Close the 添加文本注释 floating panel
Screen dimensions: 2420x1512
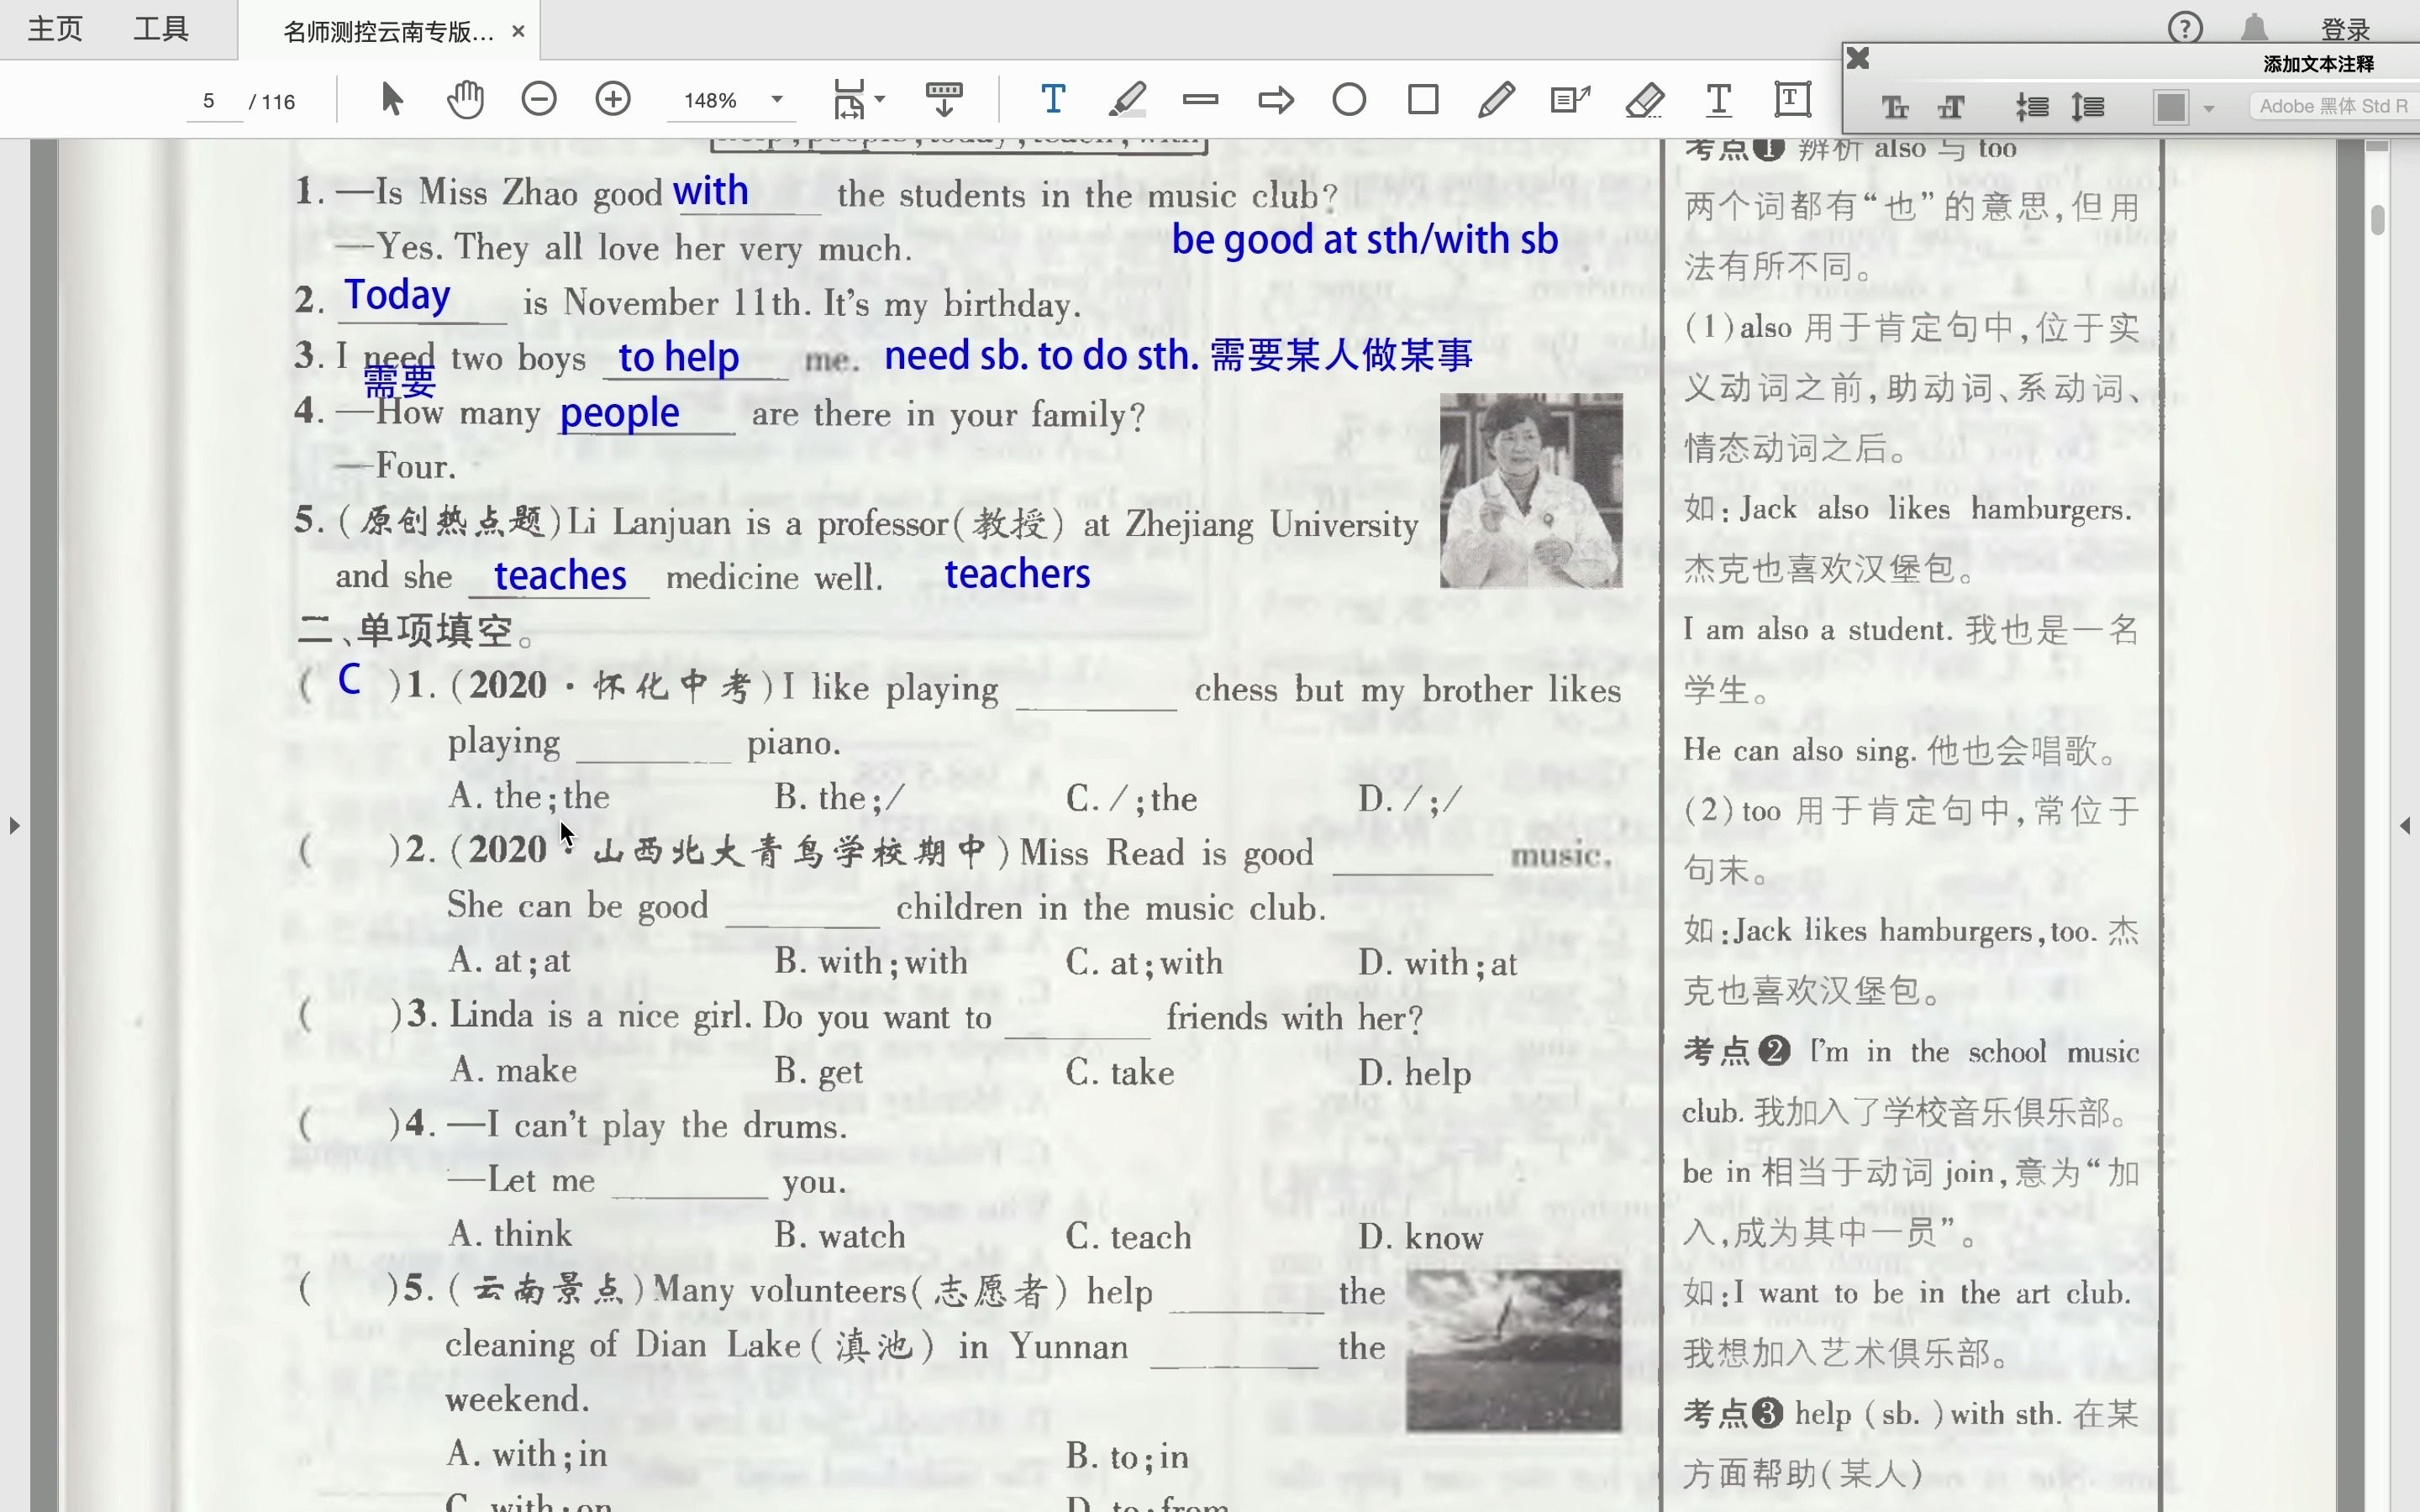1858,58
